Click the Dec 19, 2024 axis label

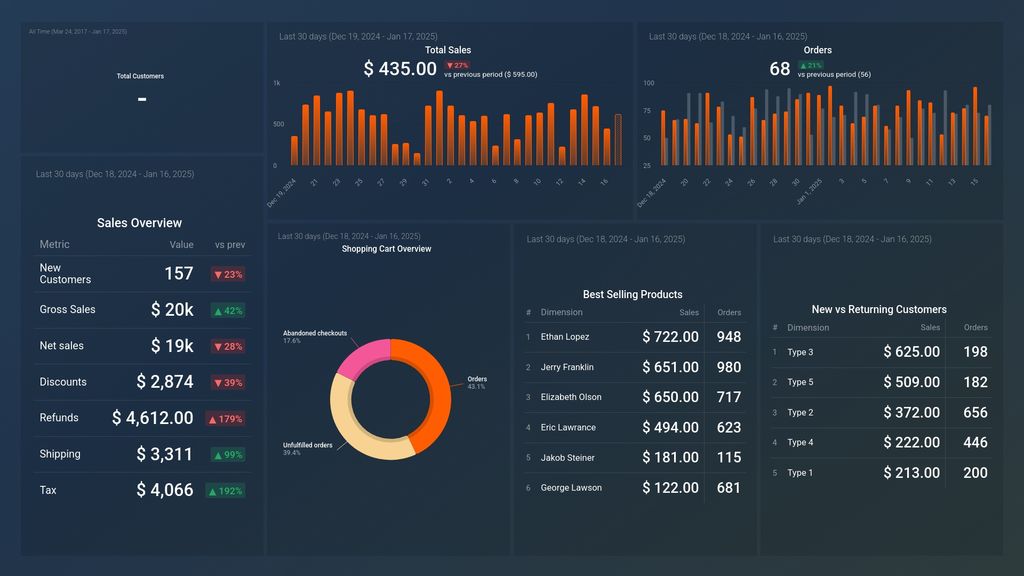281,193
